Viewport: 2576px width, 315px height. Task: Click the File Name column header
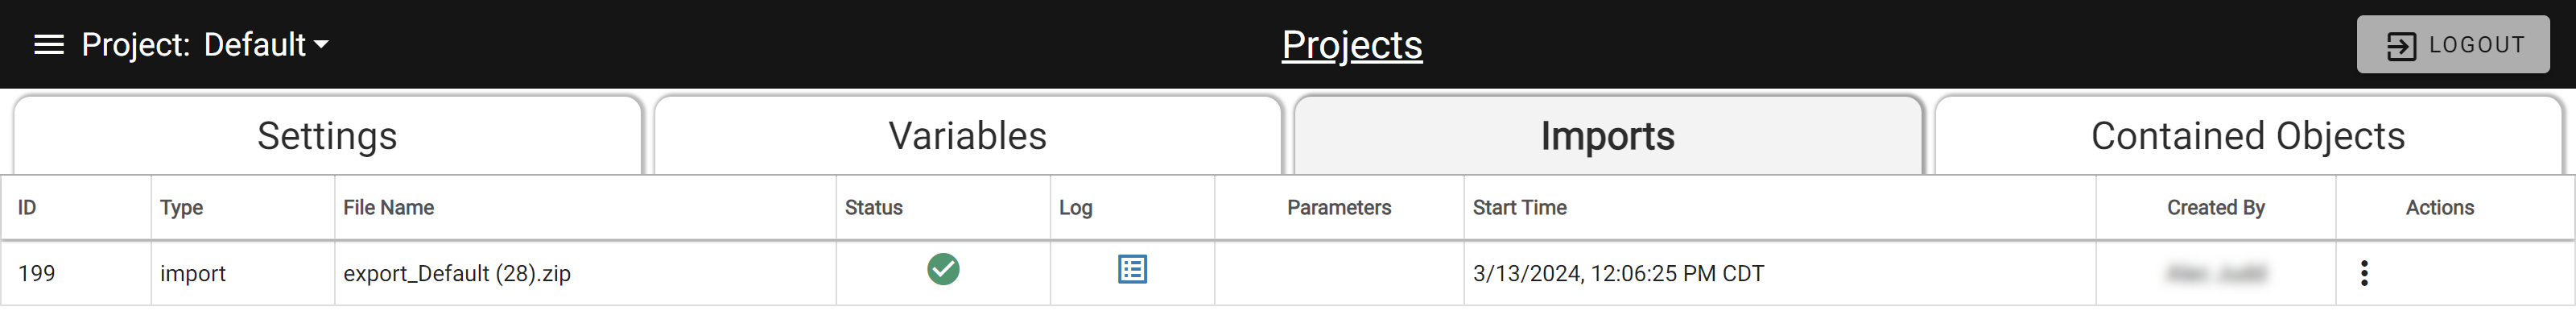(388, 207)
